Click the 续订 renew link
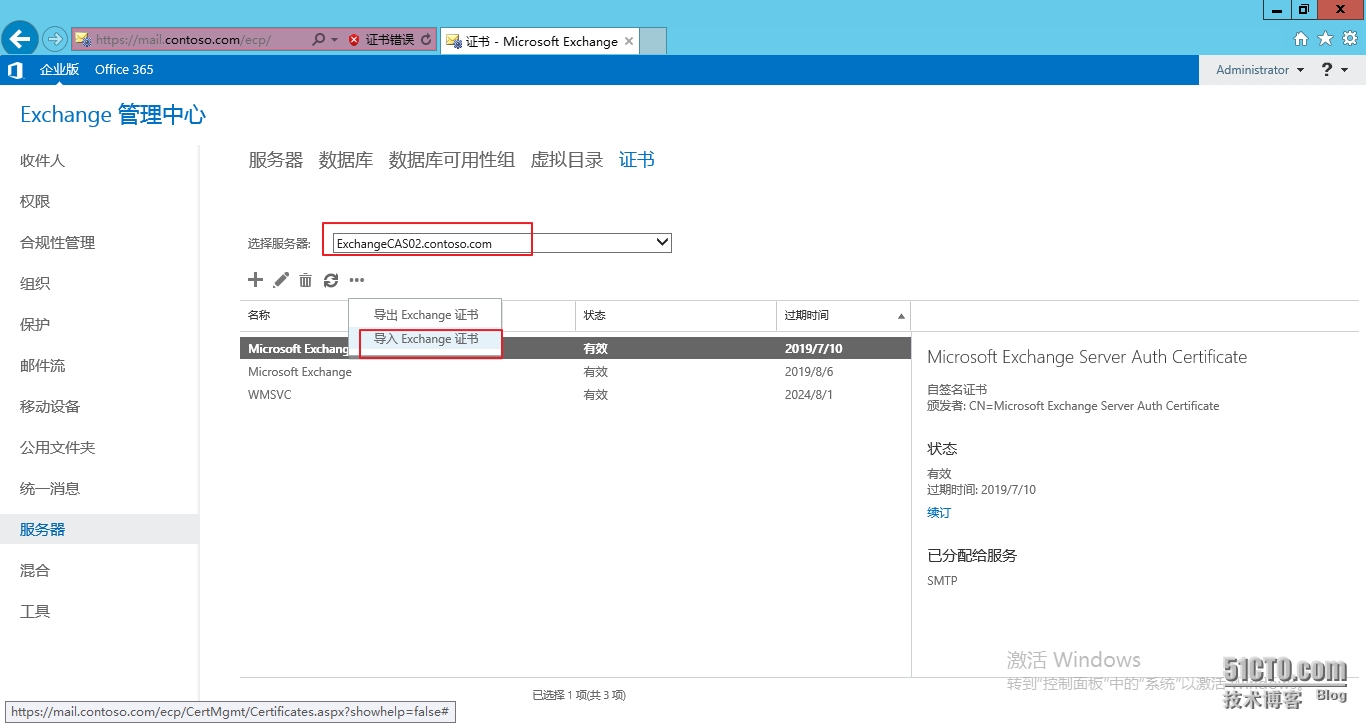 coord(938,512)
